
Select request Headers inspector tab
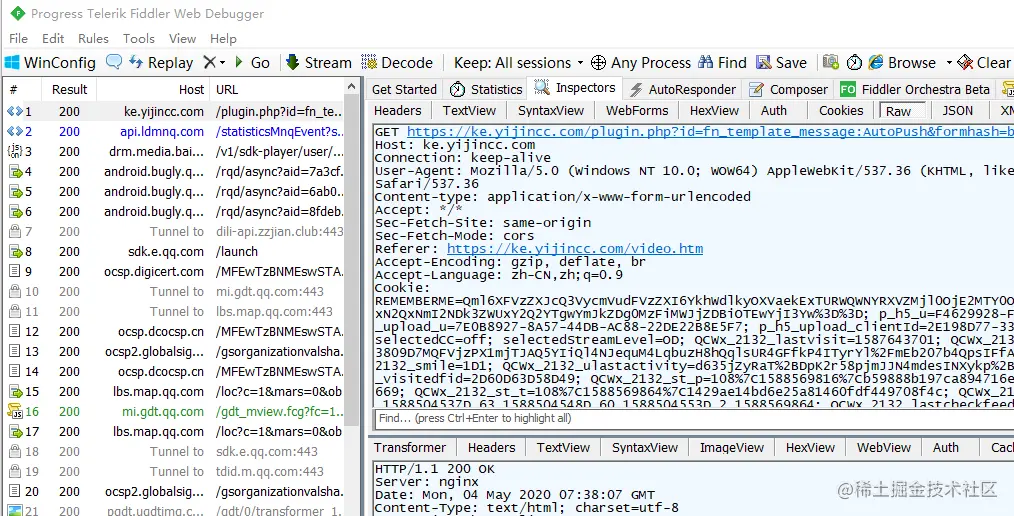(x=398, y=111)
